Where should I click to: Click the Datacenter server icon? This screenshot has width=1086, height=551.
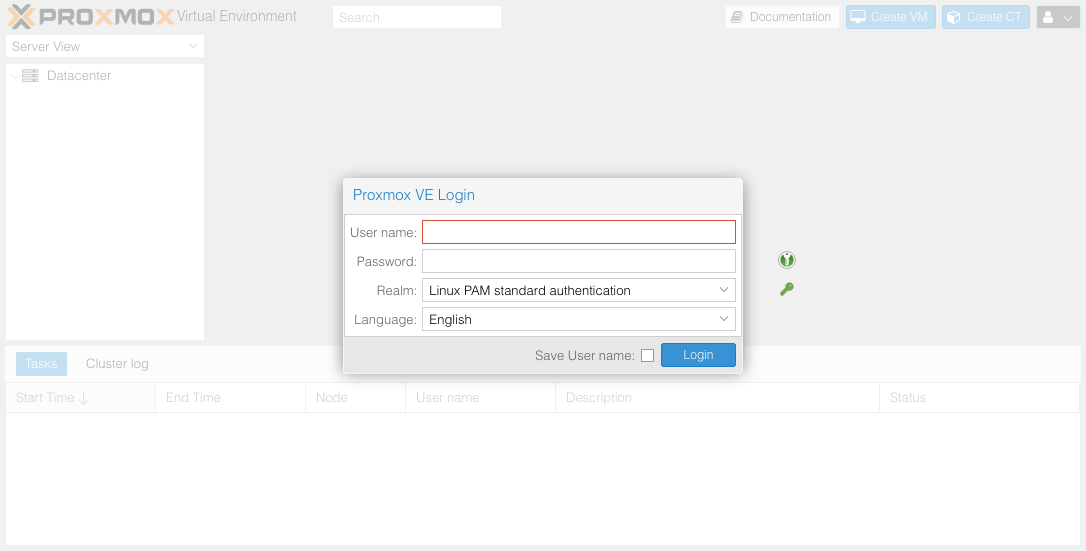(x=30, y=76)
